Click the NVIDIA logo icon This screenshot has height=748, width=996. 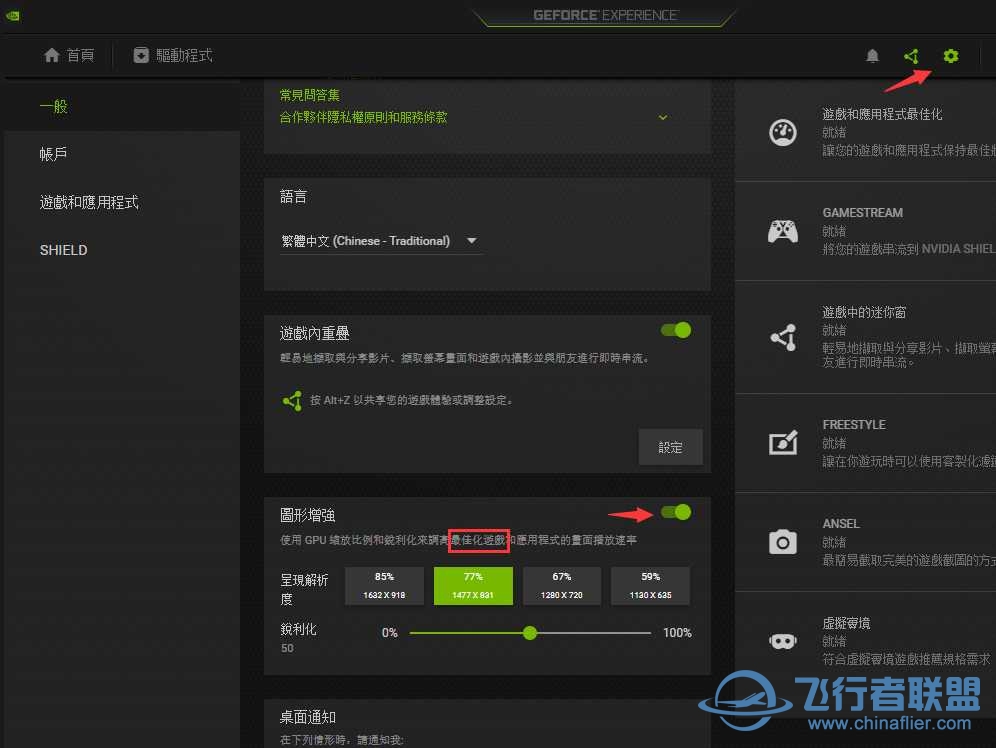point(13,16)
